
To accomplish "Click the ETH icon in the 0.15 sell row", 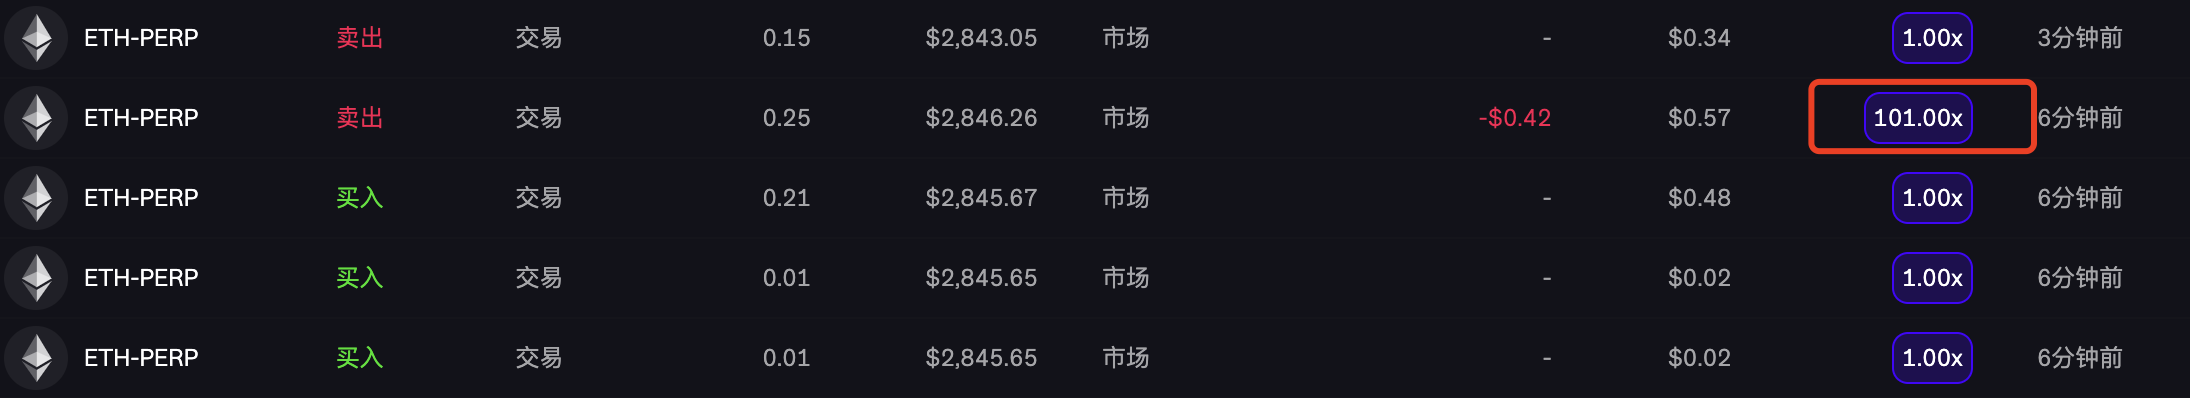I will pyautogui.click(x=36, y=38).
